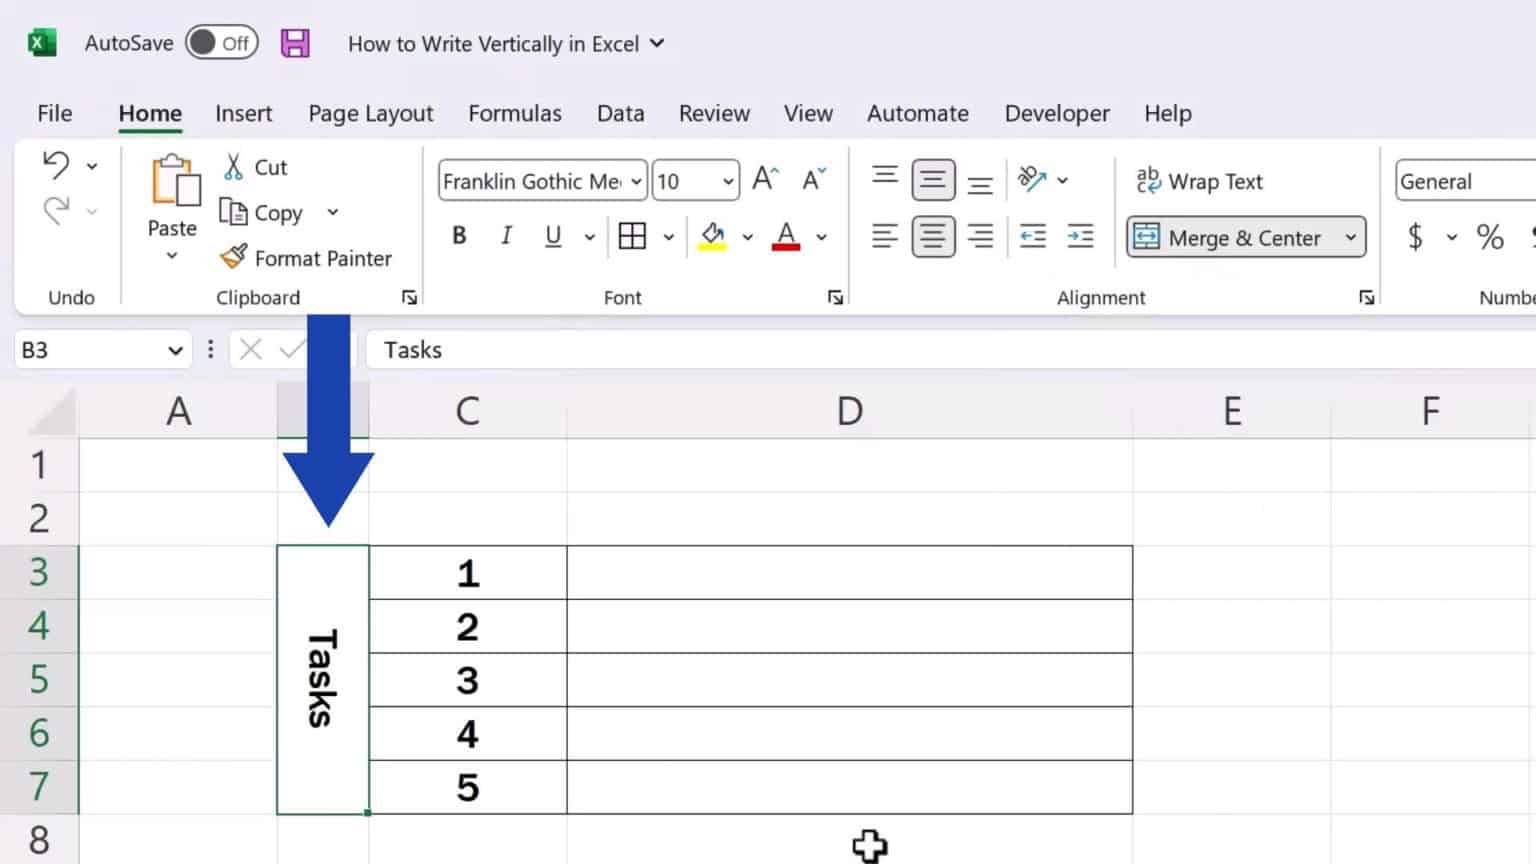Viewport: 1536px width, 864px height.
Task: Toggle AutoSave from Off to On
Action: pyautogui.click(x=221, y=43)
